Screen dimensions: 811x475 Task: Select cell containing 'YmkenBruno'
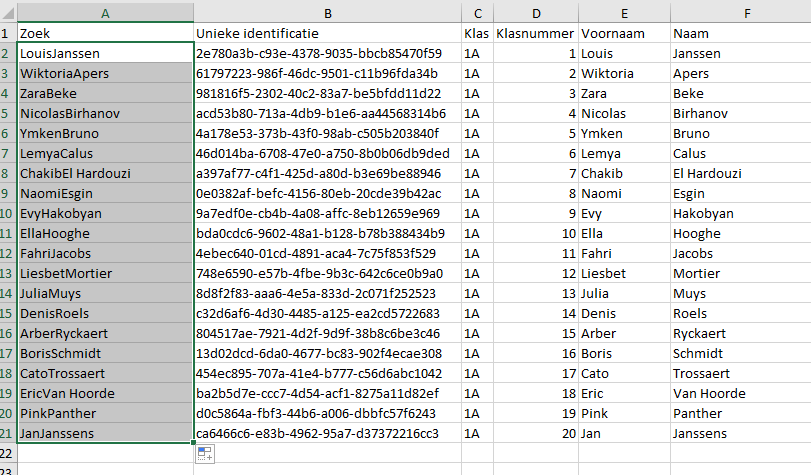[106, 133]
